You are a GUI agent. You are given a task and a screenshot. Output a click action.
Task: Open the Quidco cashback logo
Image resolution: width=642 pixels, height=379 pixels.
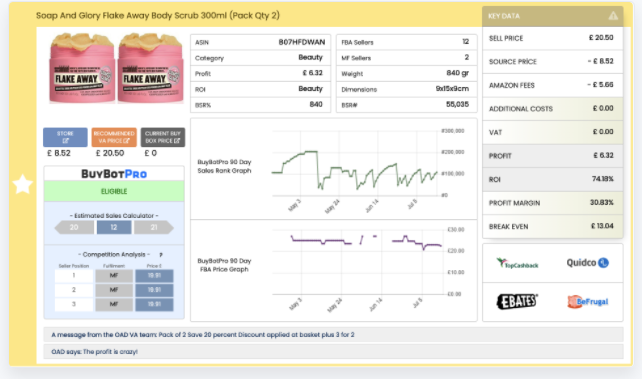click(x=588, y=263)
